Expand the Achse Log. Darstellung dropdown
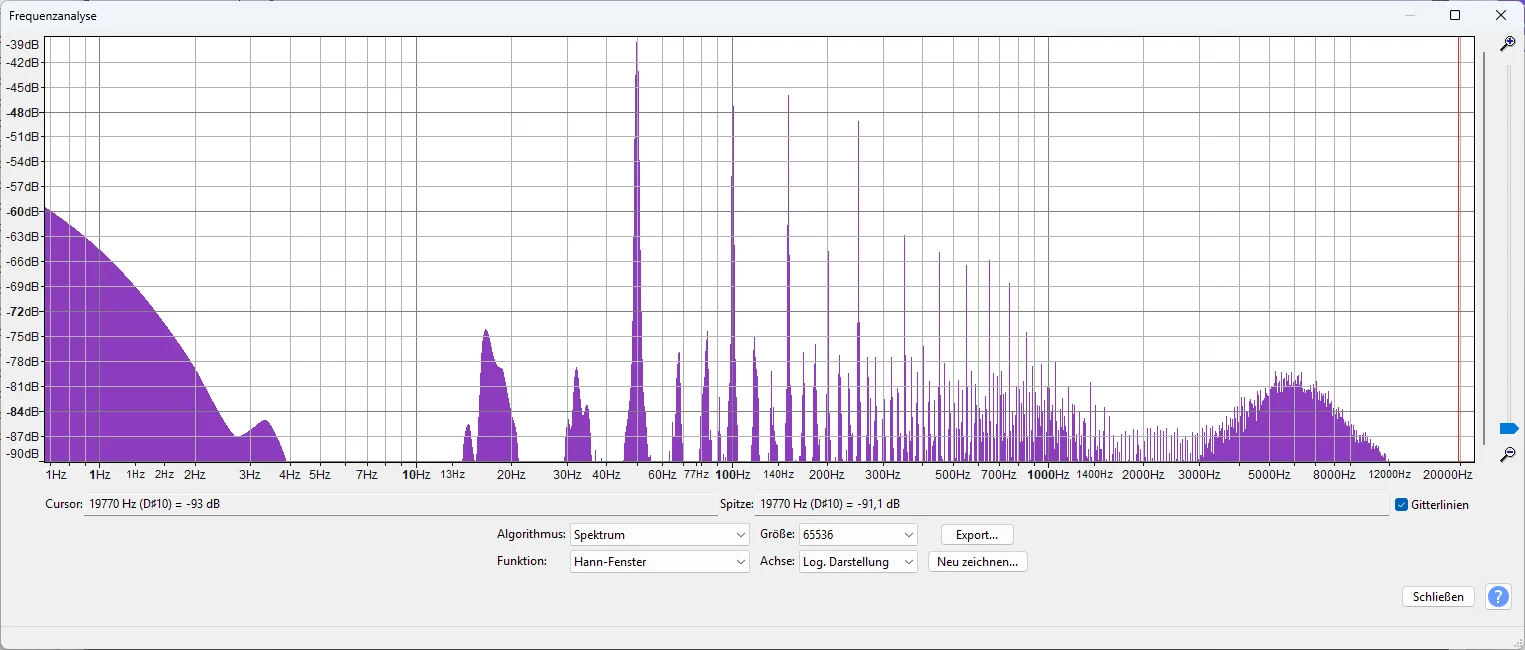 pyautogui.click(x=858, y=562)
